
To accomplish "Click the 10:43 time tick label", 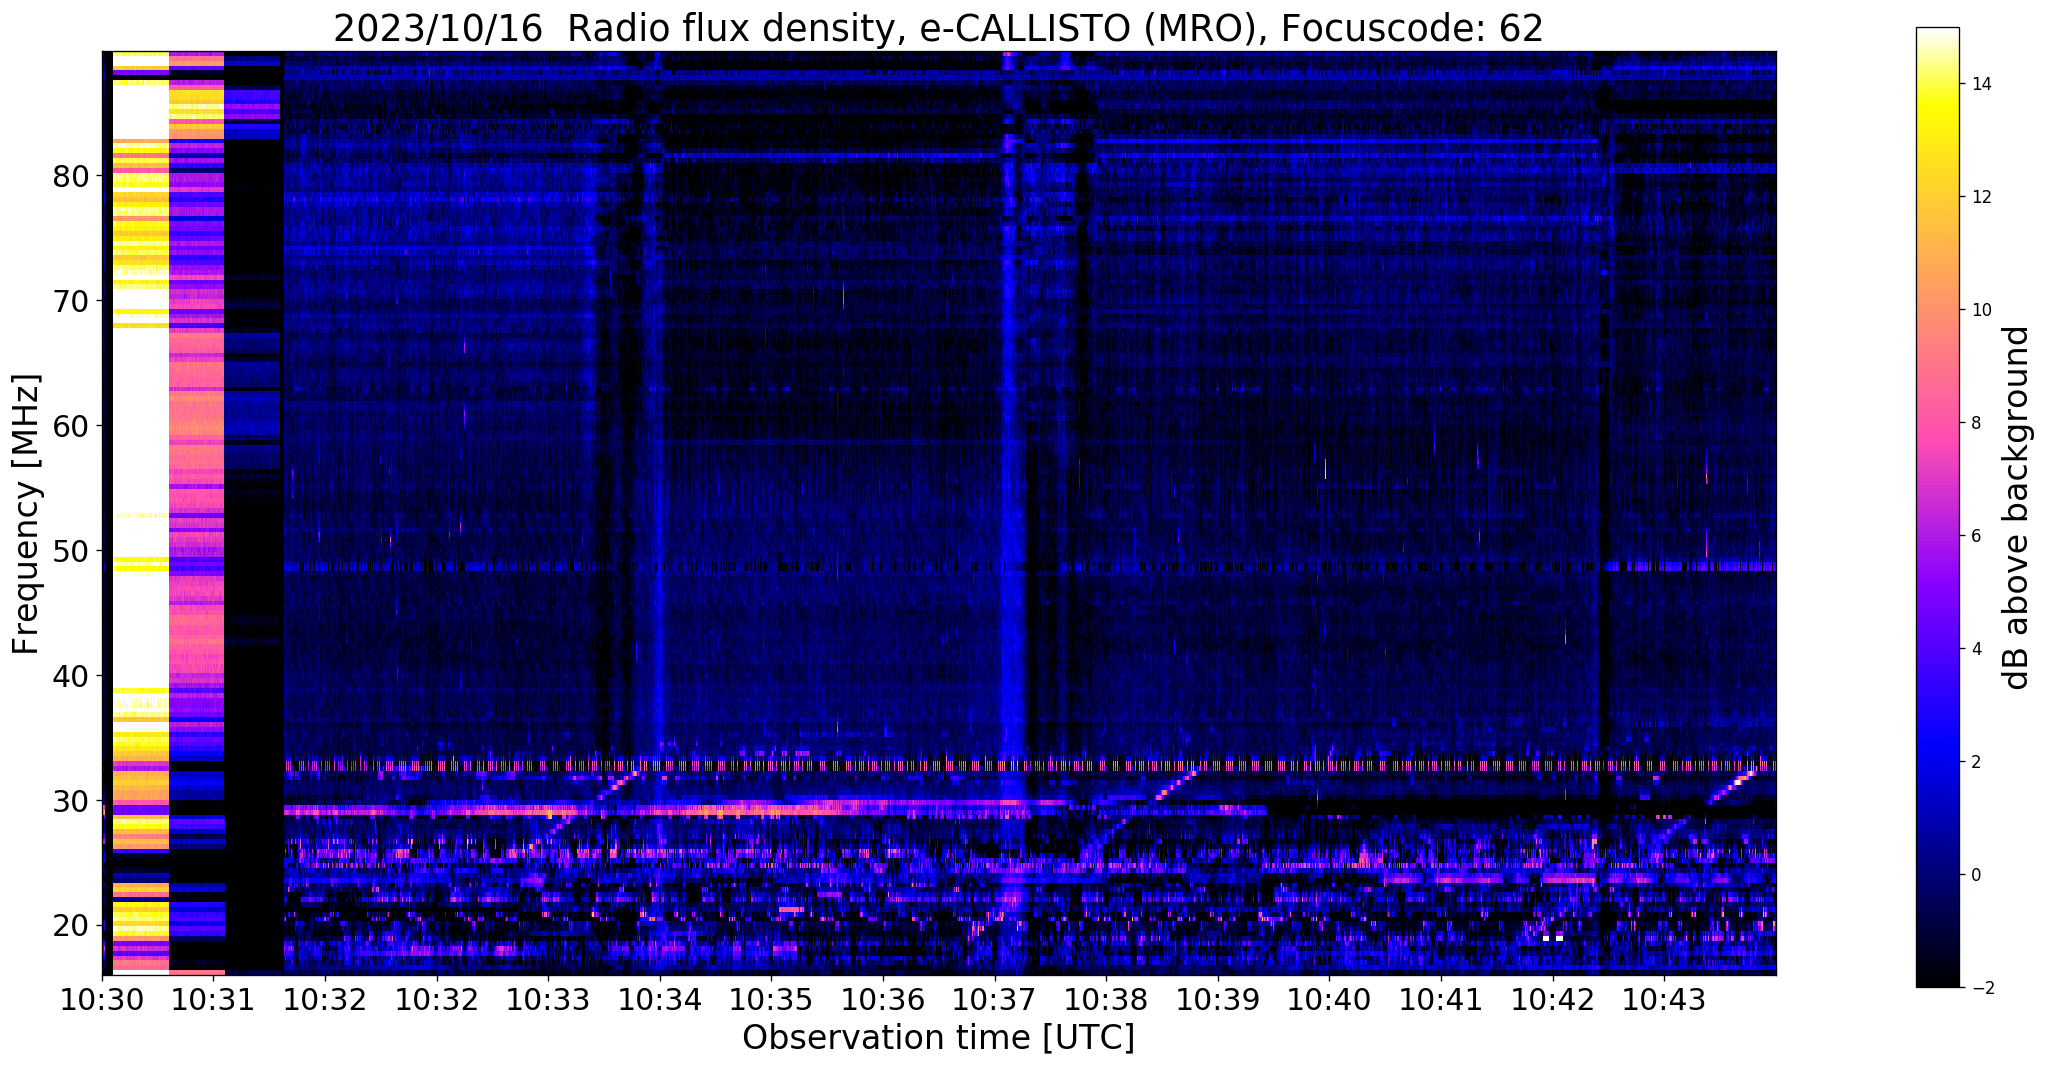I will [1664, 999].
